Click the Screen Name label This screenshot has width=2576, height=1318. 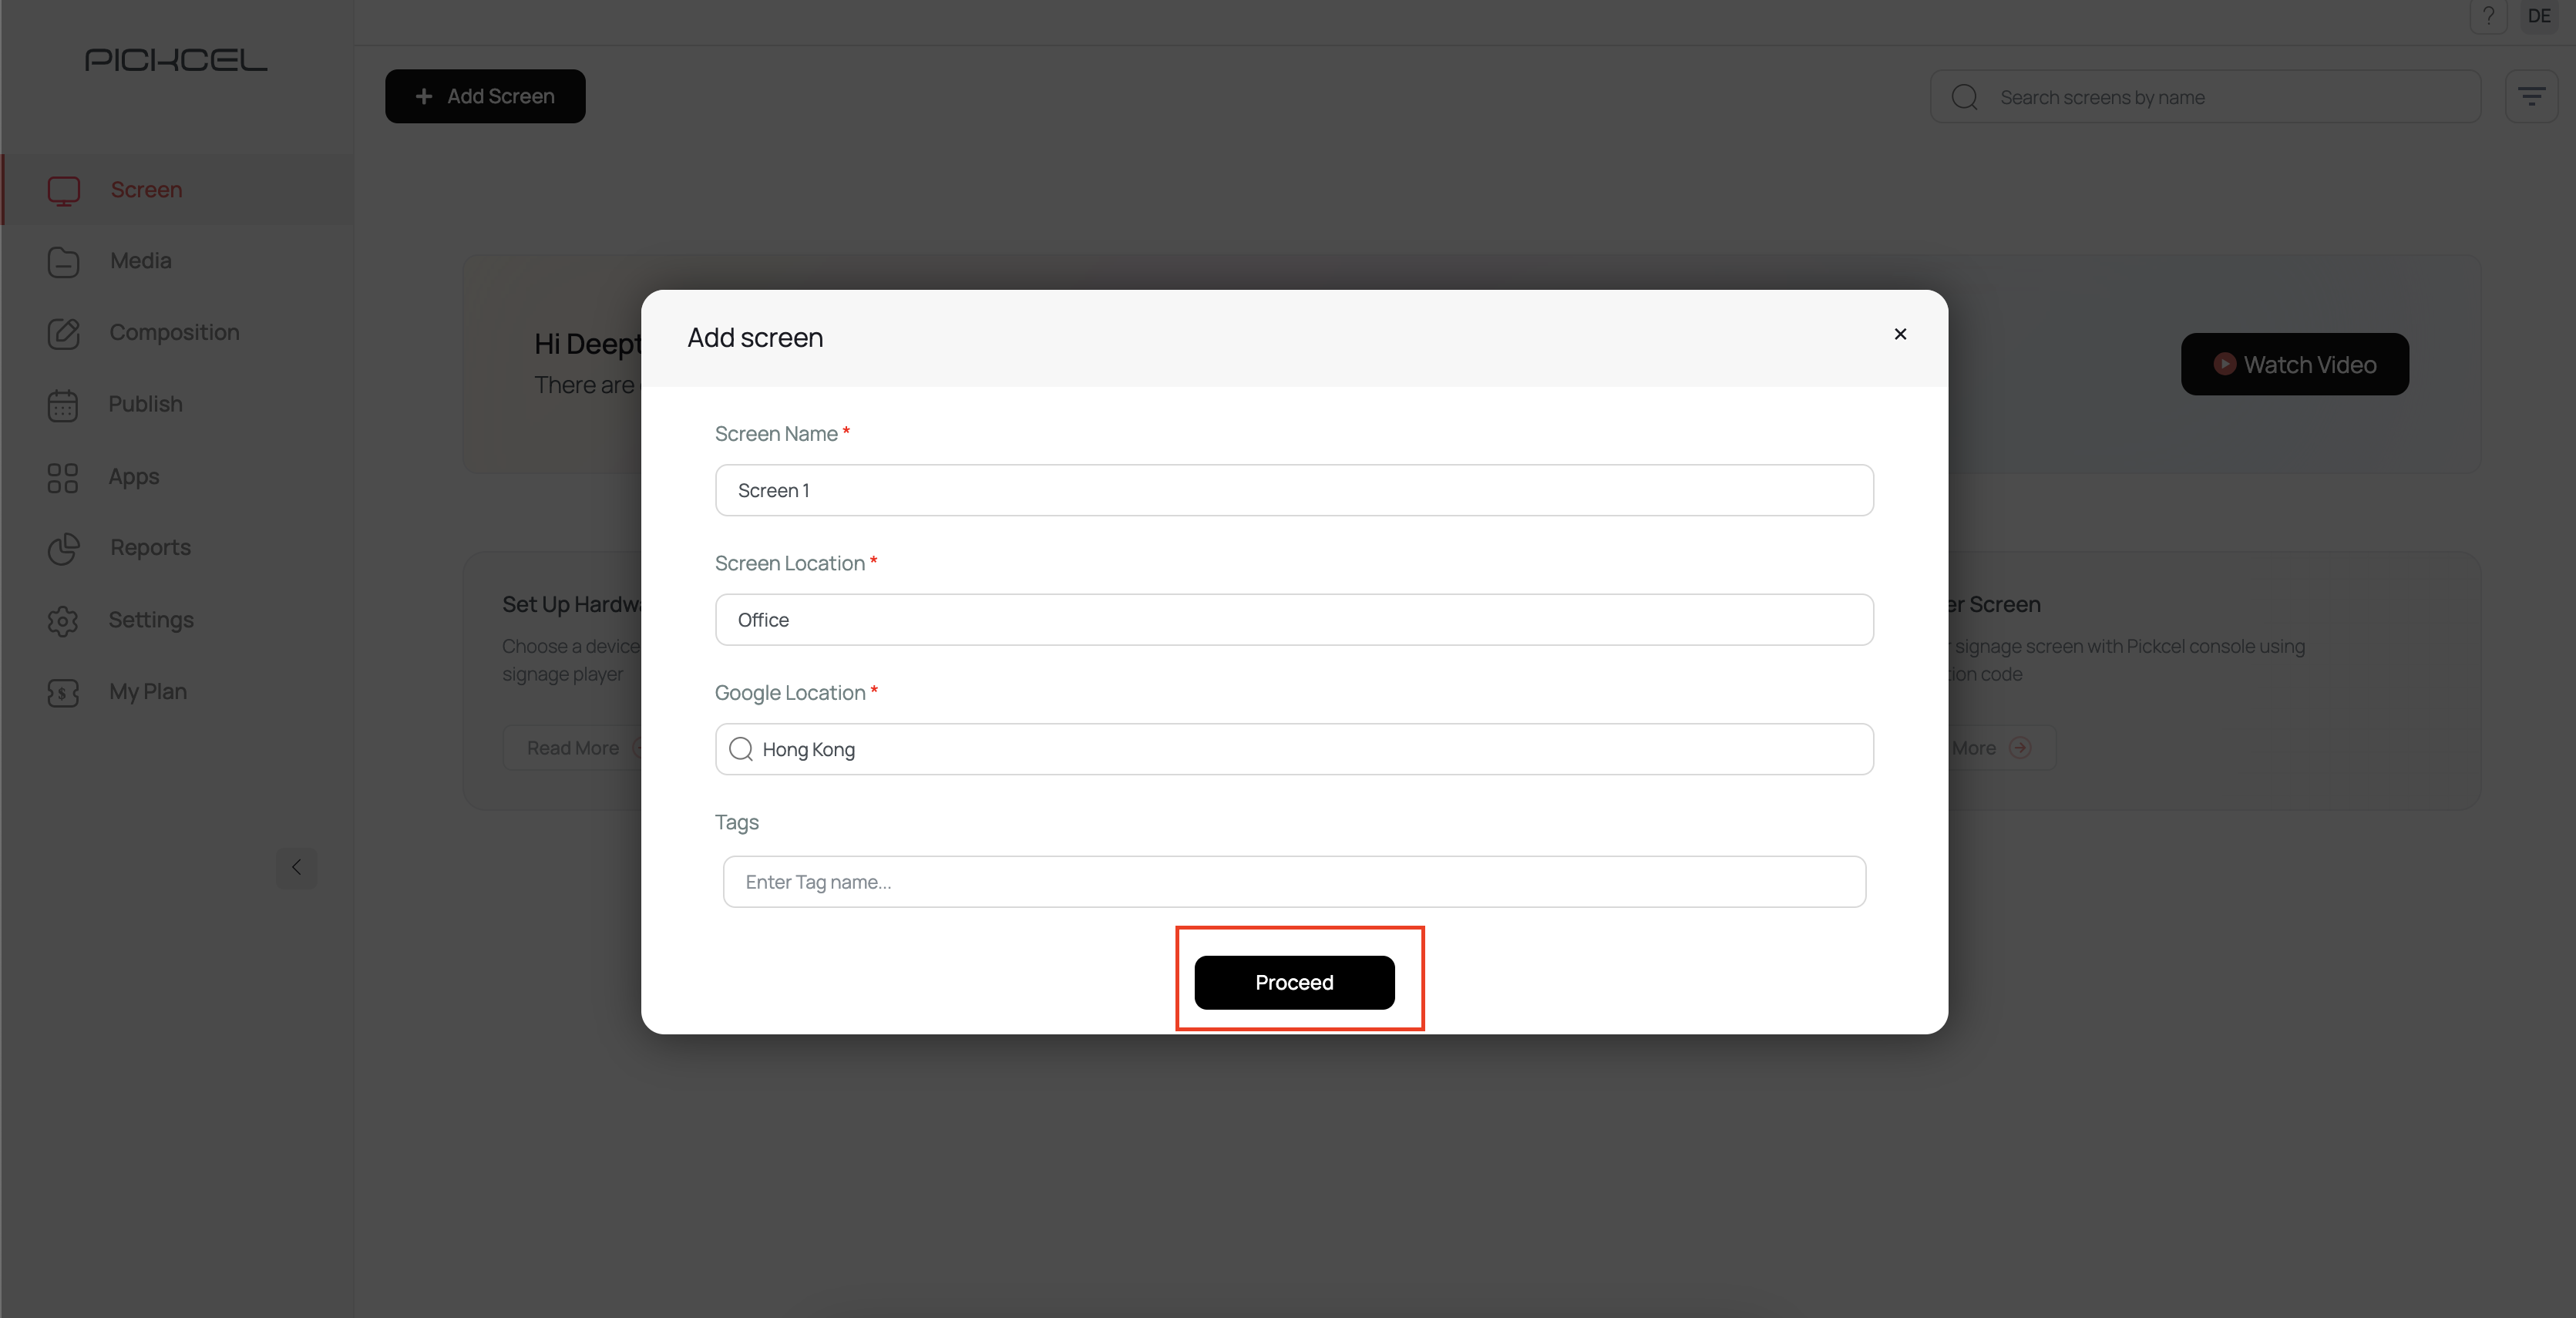(776, 434)
